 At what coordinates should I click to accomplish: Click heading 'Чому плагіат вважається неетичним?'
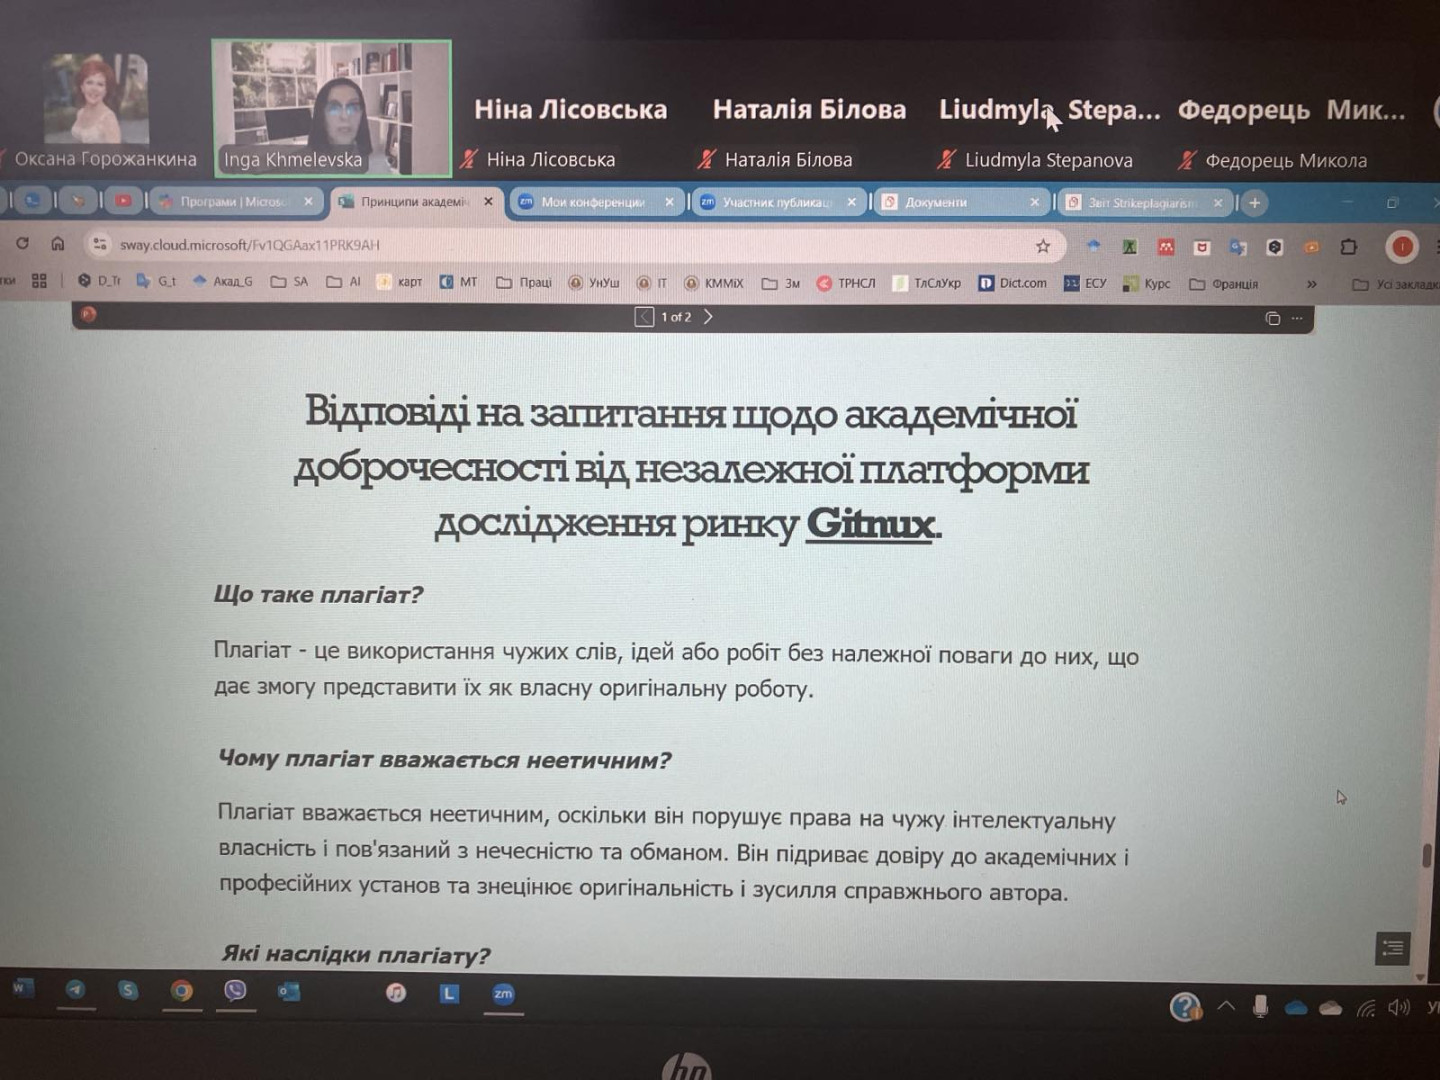tap(445, 759)
